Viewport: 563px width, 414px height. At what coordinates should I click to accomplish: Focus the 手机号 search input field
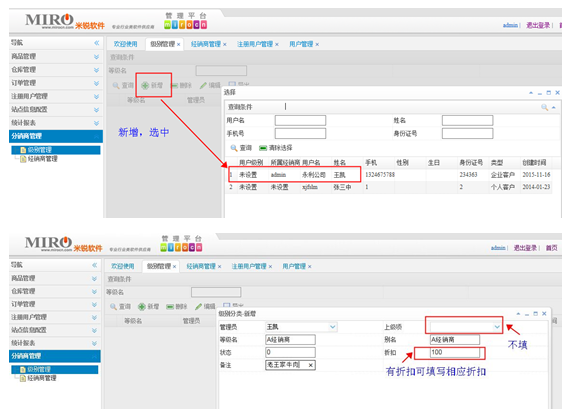click(x=300, y=134)
